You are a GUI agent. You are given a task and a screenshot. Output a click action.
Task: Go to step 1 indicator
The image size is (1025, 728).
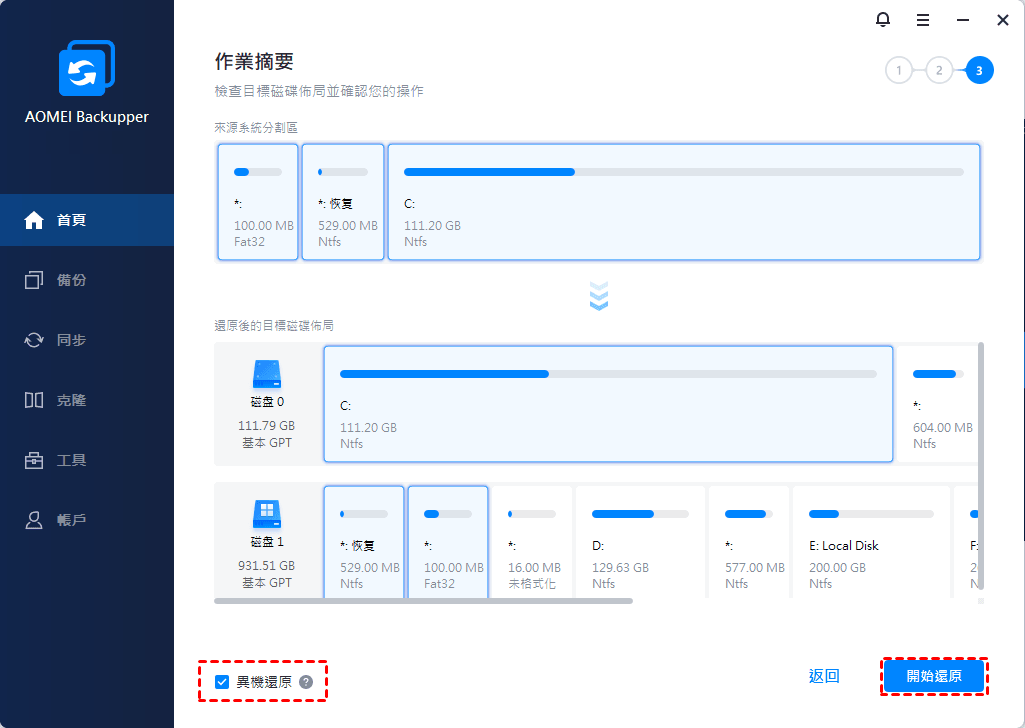pyautogui.click(x=899, y=70)
